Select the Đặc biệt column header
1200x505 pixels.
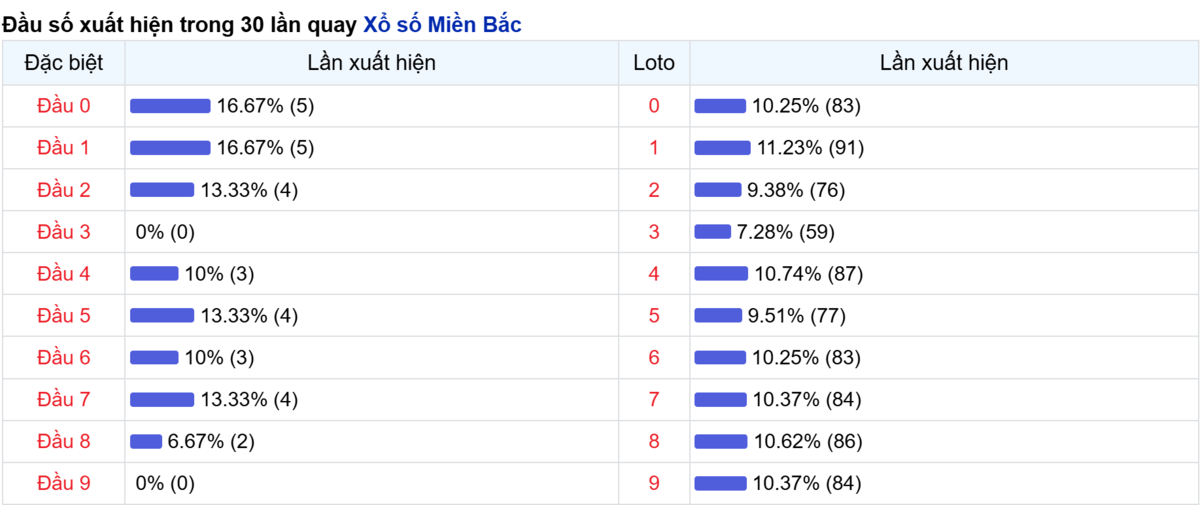pos(63,63)
